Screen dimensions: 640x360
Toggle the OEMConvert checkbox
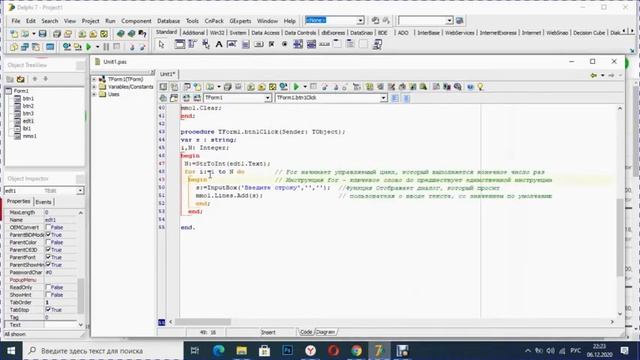(48, 227)
